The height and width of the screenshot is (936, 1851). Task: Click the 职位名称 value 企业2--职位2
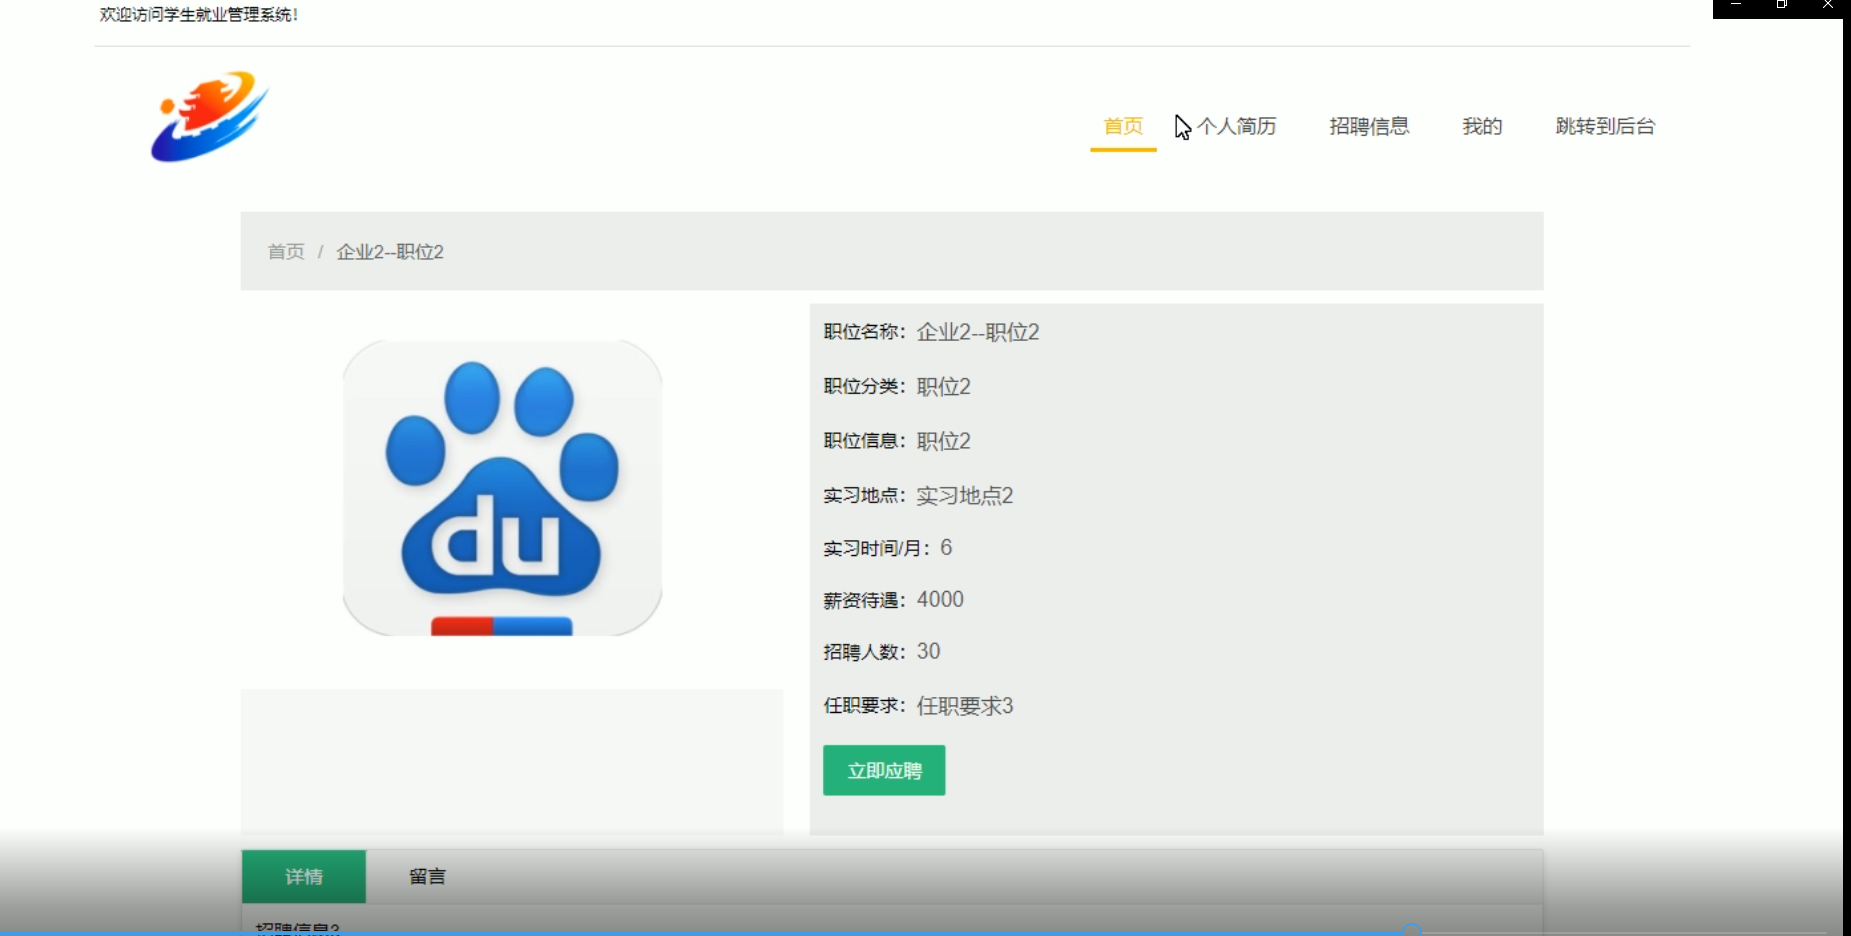point(978,332)
